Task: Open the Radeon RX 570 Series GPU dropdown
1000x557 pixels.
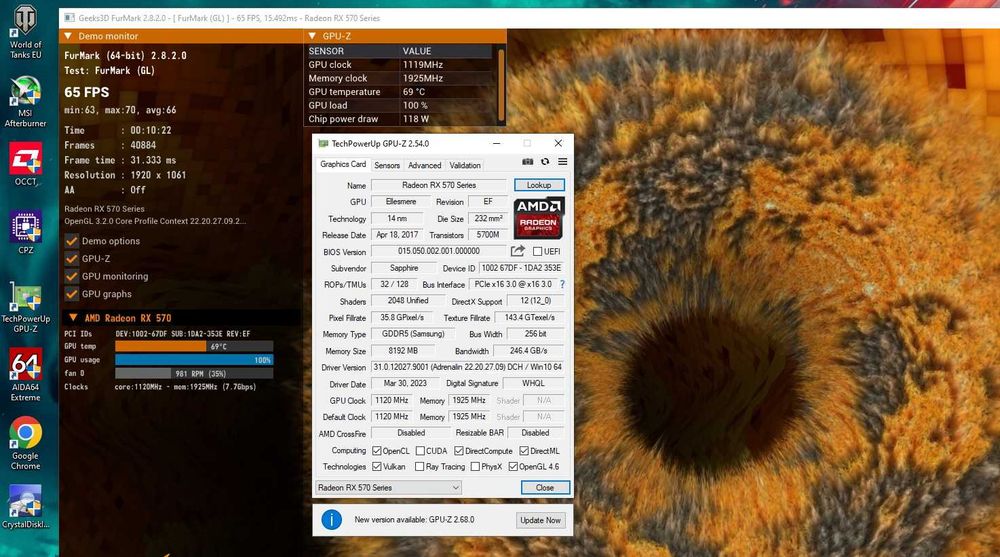Action: [388, 487]
